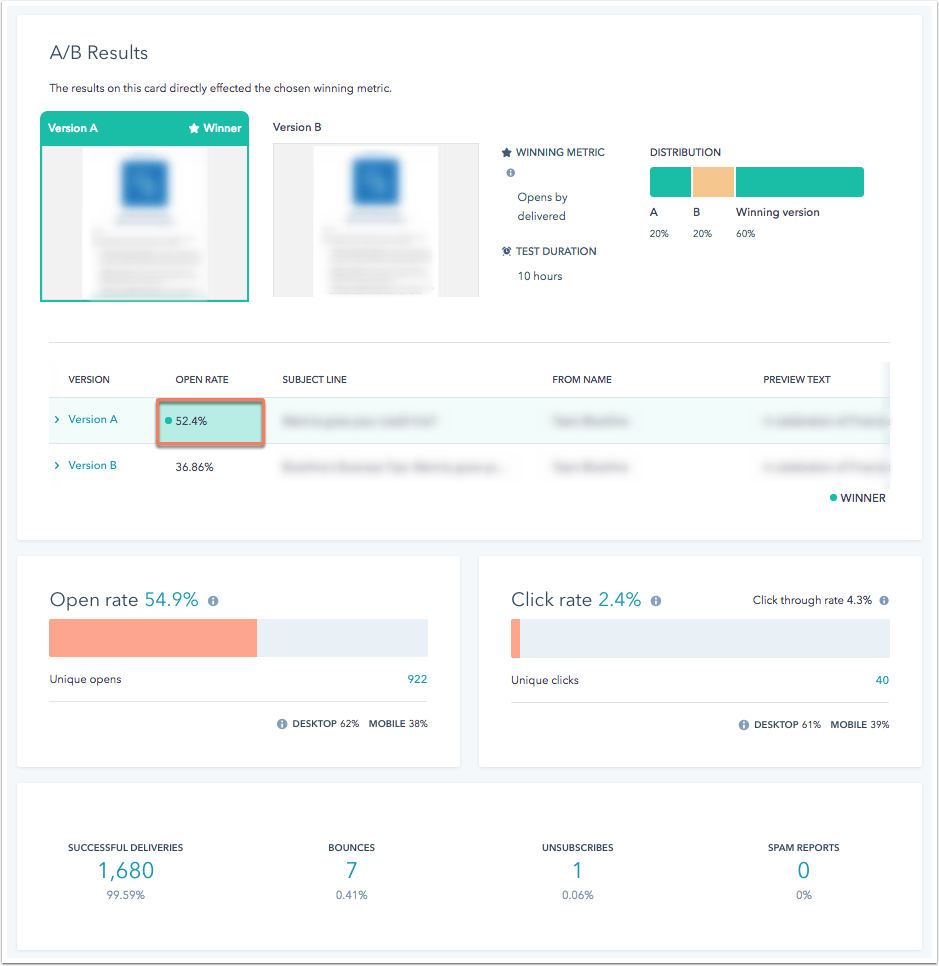Click the info icon before Desktop 62%
This screenshot has width=939, height=966.
point(282,723)
